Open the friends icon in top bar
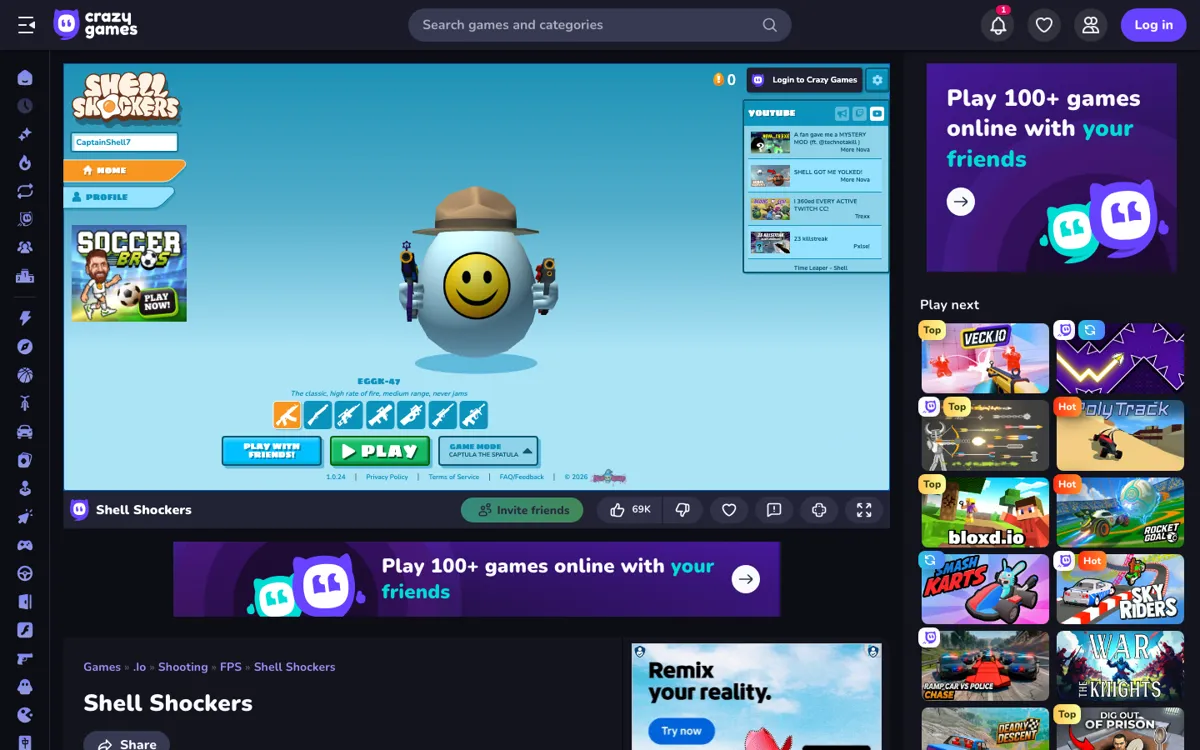Image resolution: width=1200 pixels, height=750 pixels. (1090, 25)
